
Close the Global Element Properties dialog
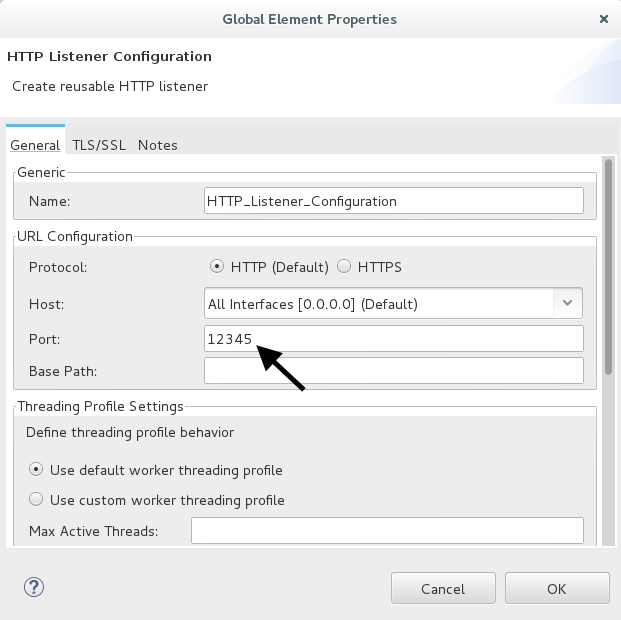[x=604, y=19]
